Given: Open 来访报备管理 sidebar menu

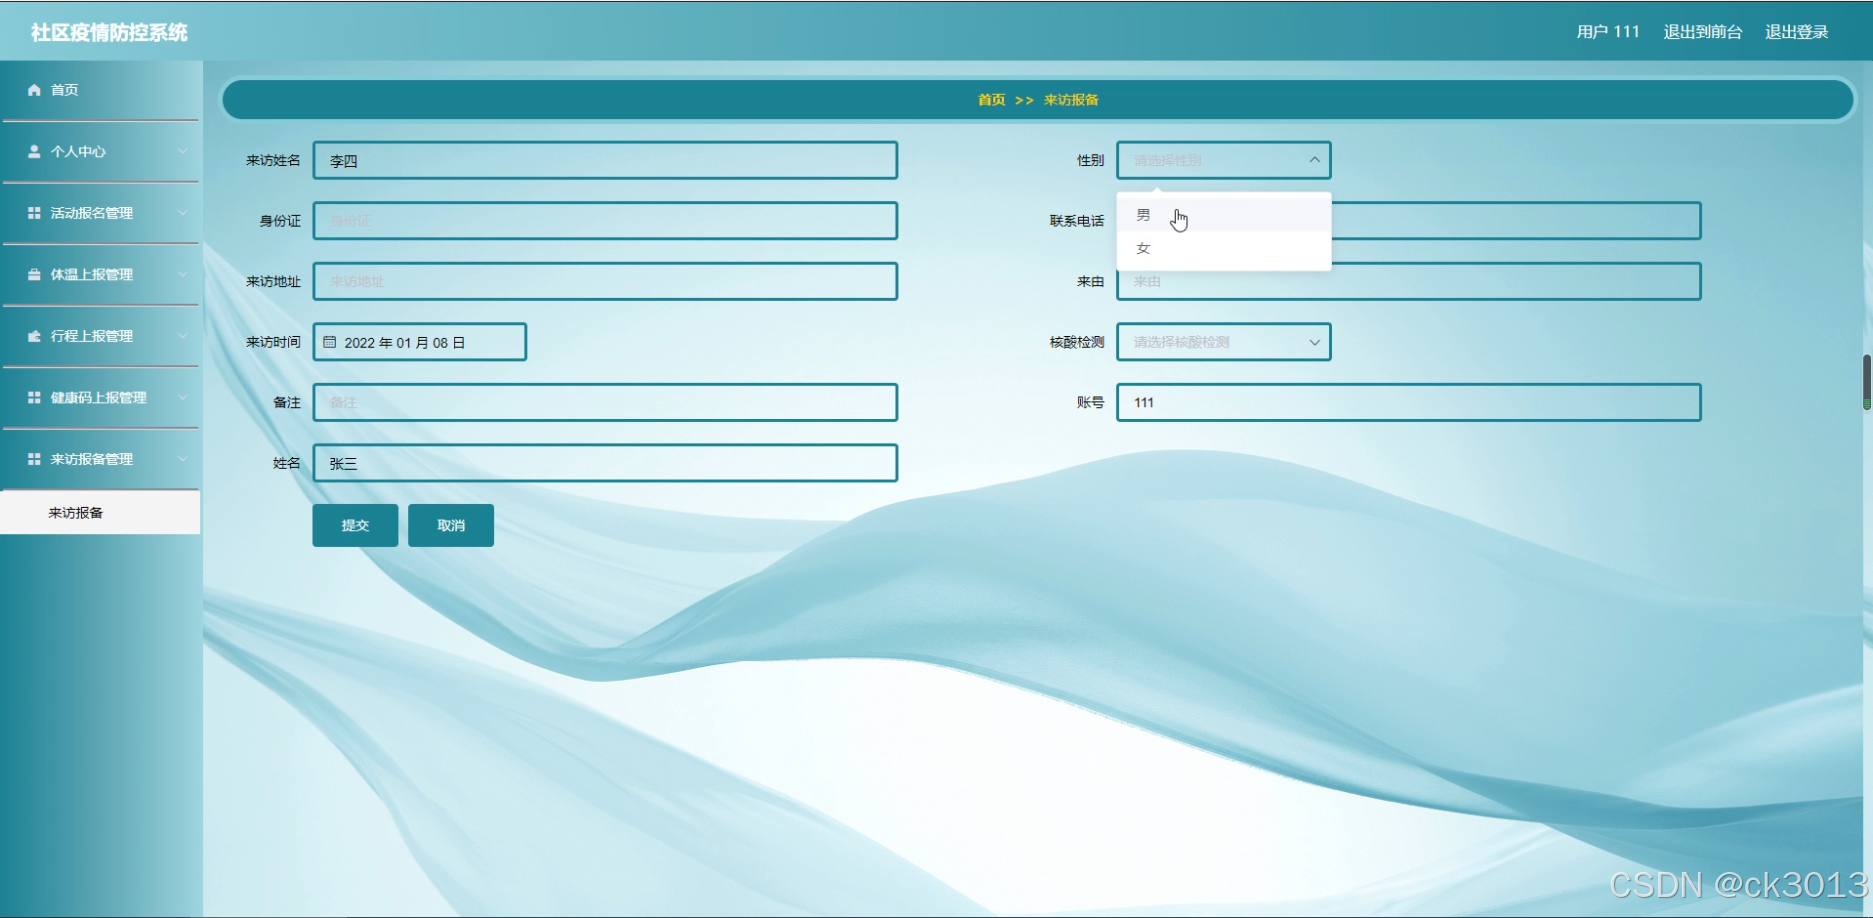Looking at the screenshot, I should (x=101, y=459).
